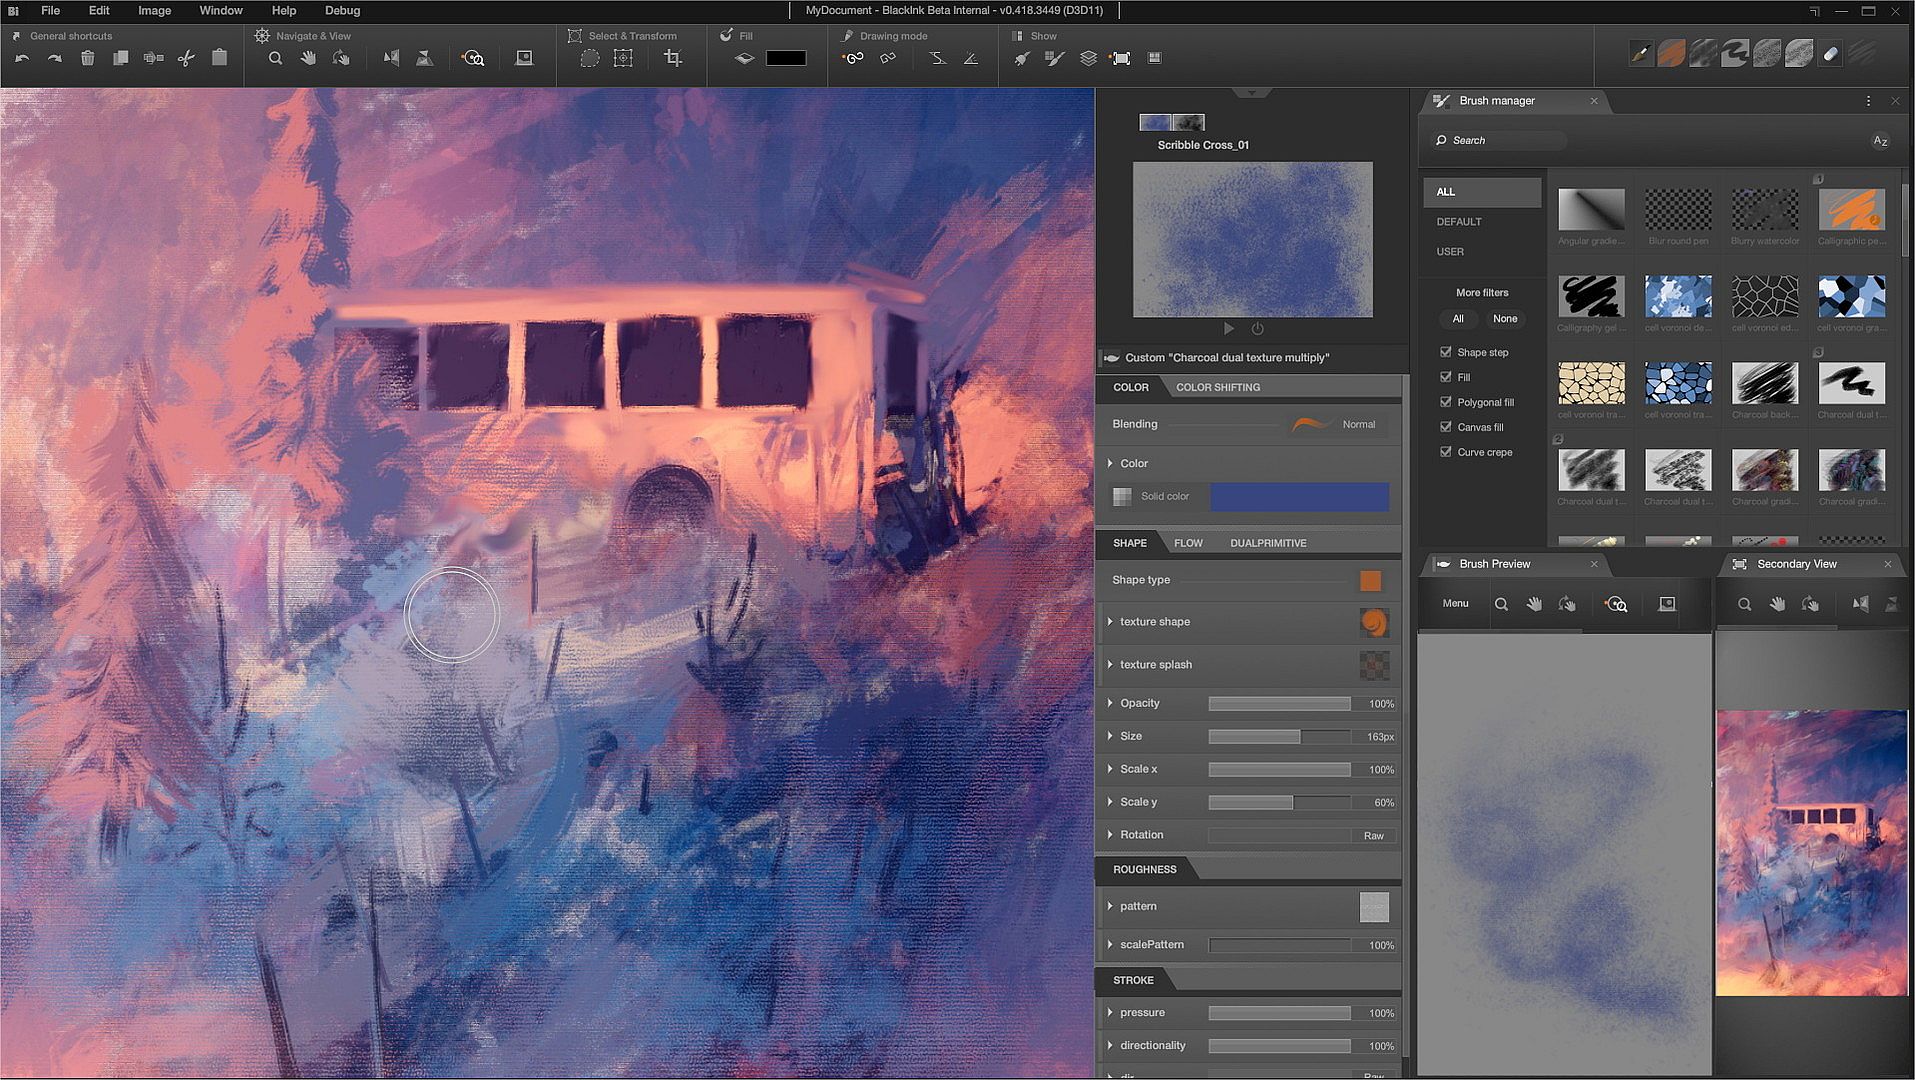Click the paste clipboard icon
This screenshot has height=1080, width=1915.
220,58
